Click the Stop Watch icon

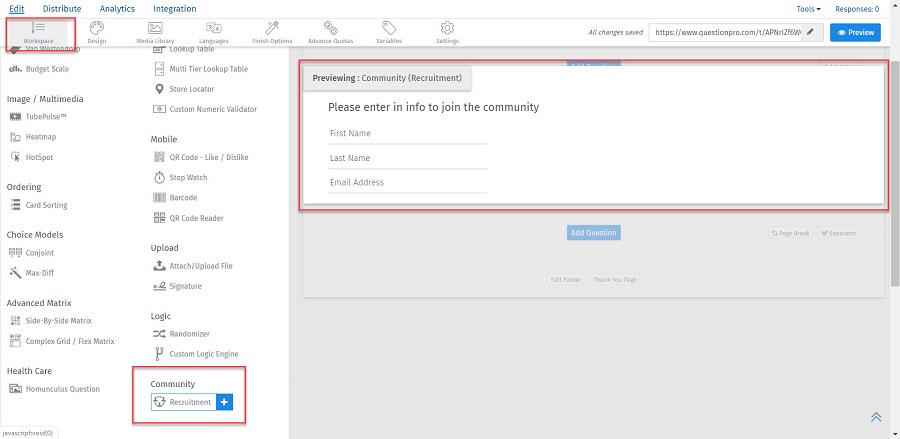[160, 177]
